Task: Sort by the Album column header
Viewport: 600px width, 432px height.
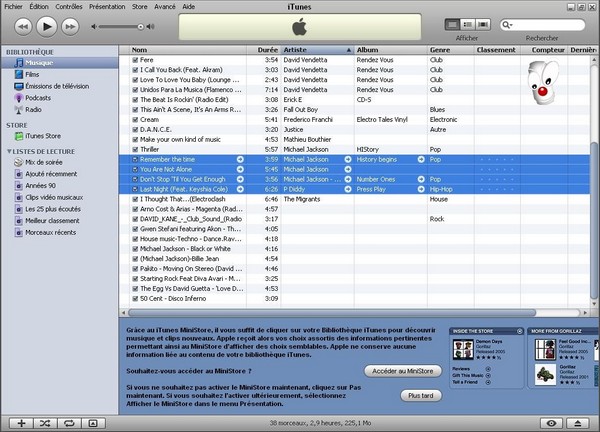Action: (390, 50)
